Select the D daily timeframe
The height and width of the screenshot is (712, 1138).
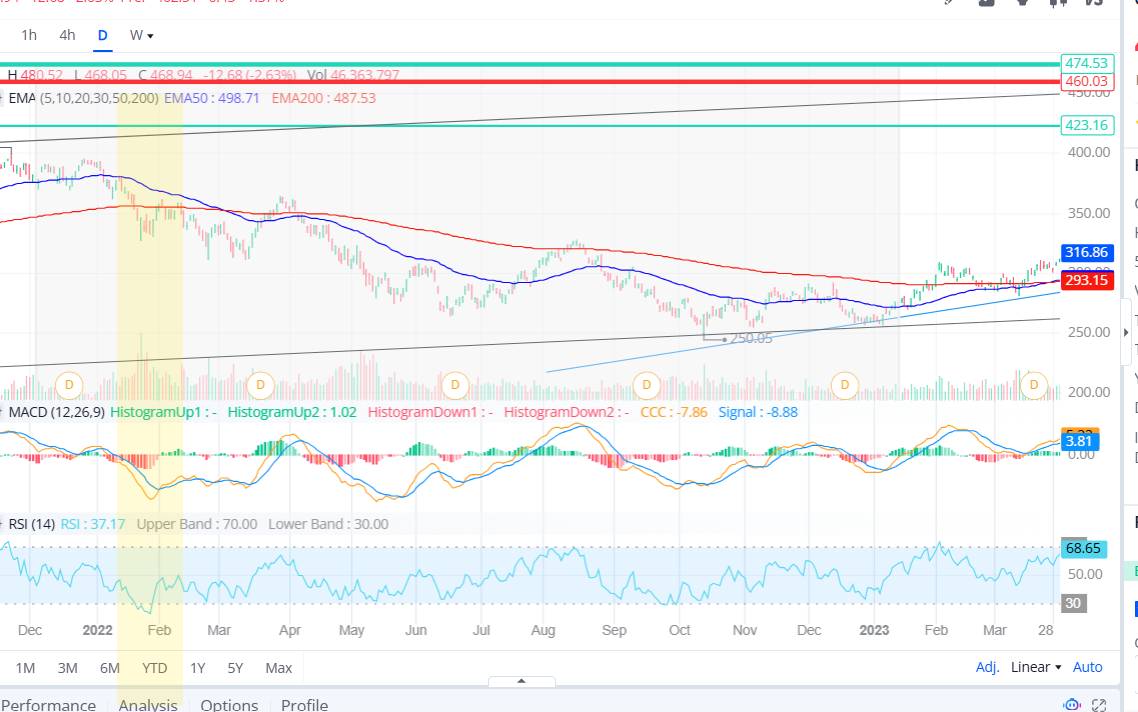tap(102, 35)
